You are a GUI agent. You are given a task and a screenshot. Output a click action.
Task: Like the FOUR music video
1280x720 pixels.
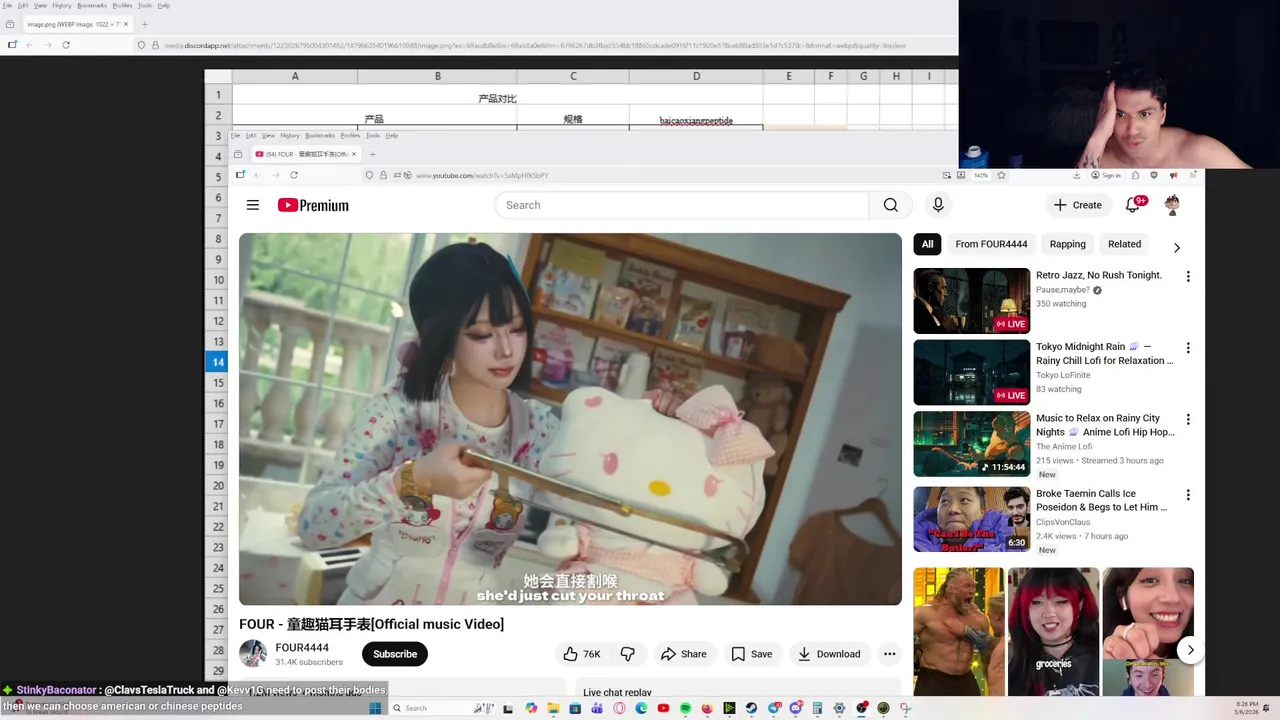[581, 654]
